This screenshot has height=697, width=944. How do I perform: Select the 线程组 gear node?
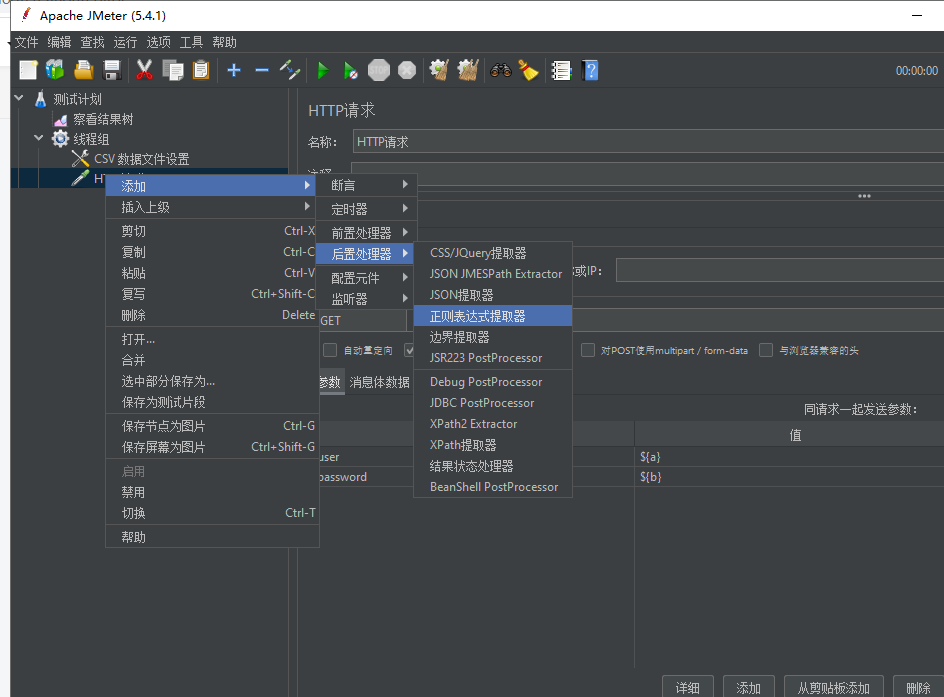(x=91, y=139)
